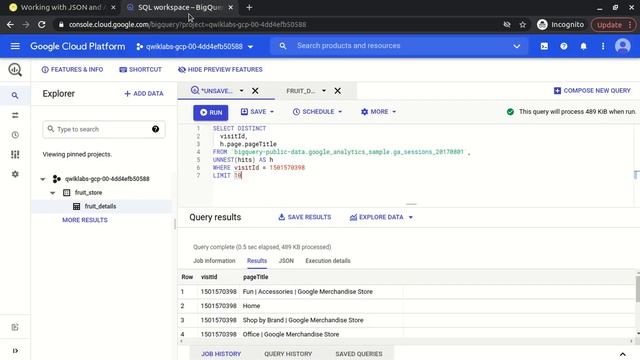Go back in the browser
Viewport: 640px width, 360px height.
tap(10, 24)
